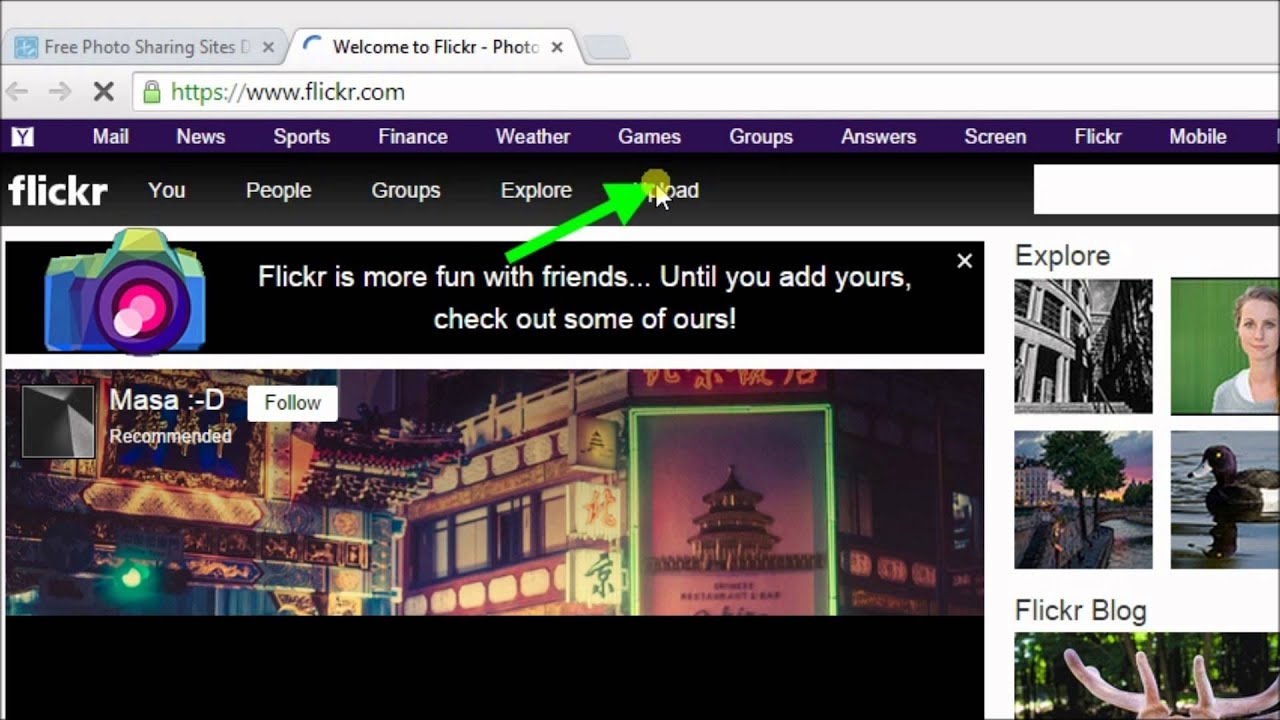Click the browser back arrow
1280x720 pixels.
[x=17, y=92]
